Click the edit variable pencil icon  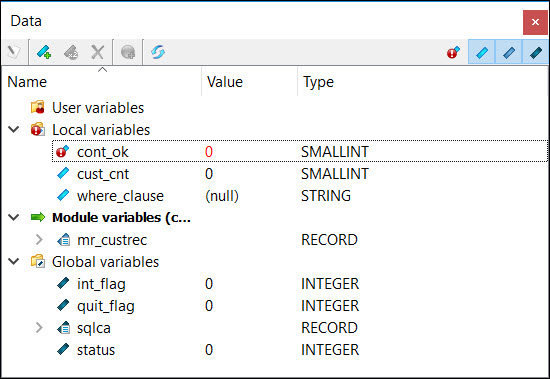click(14, 53)
